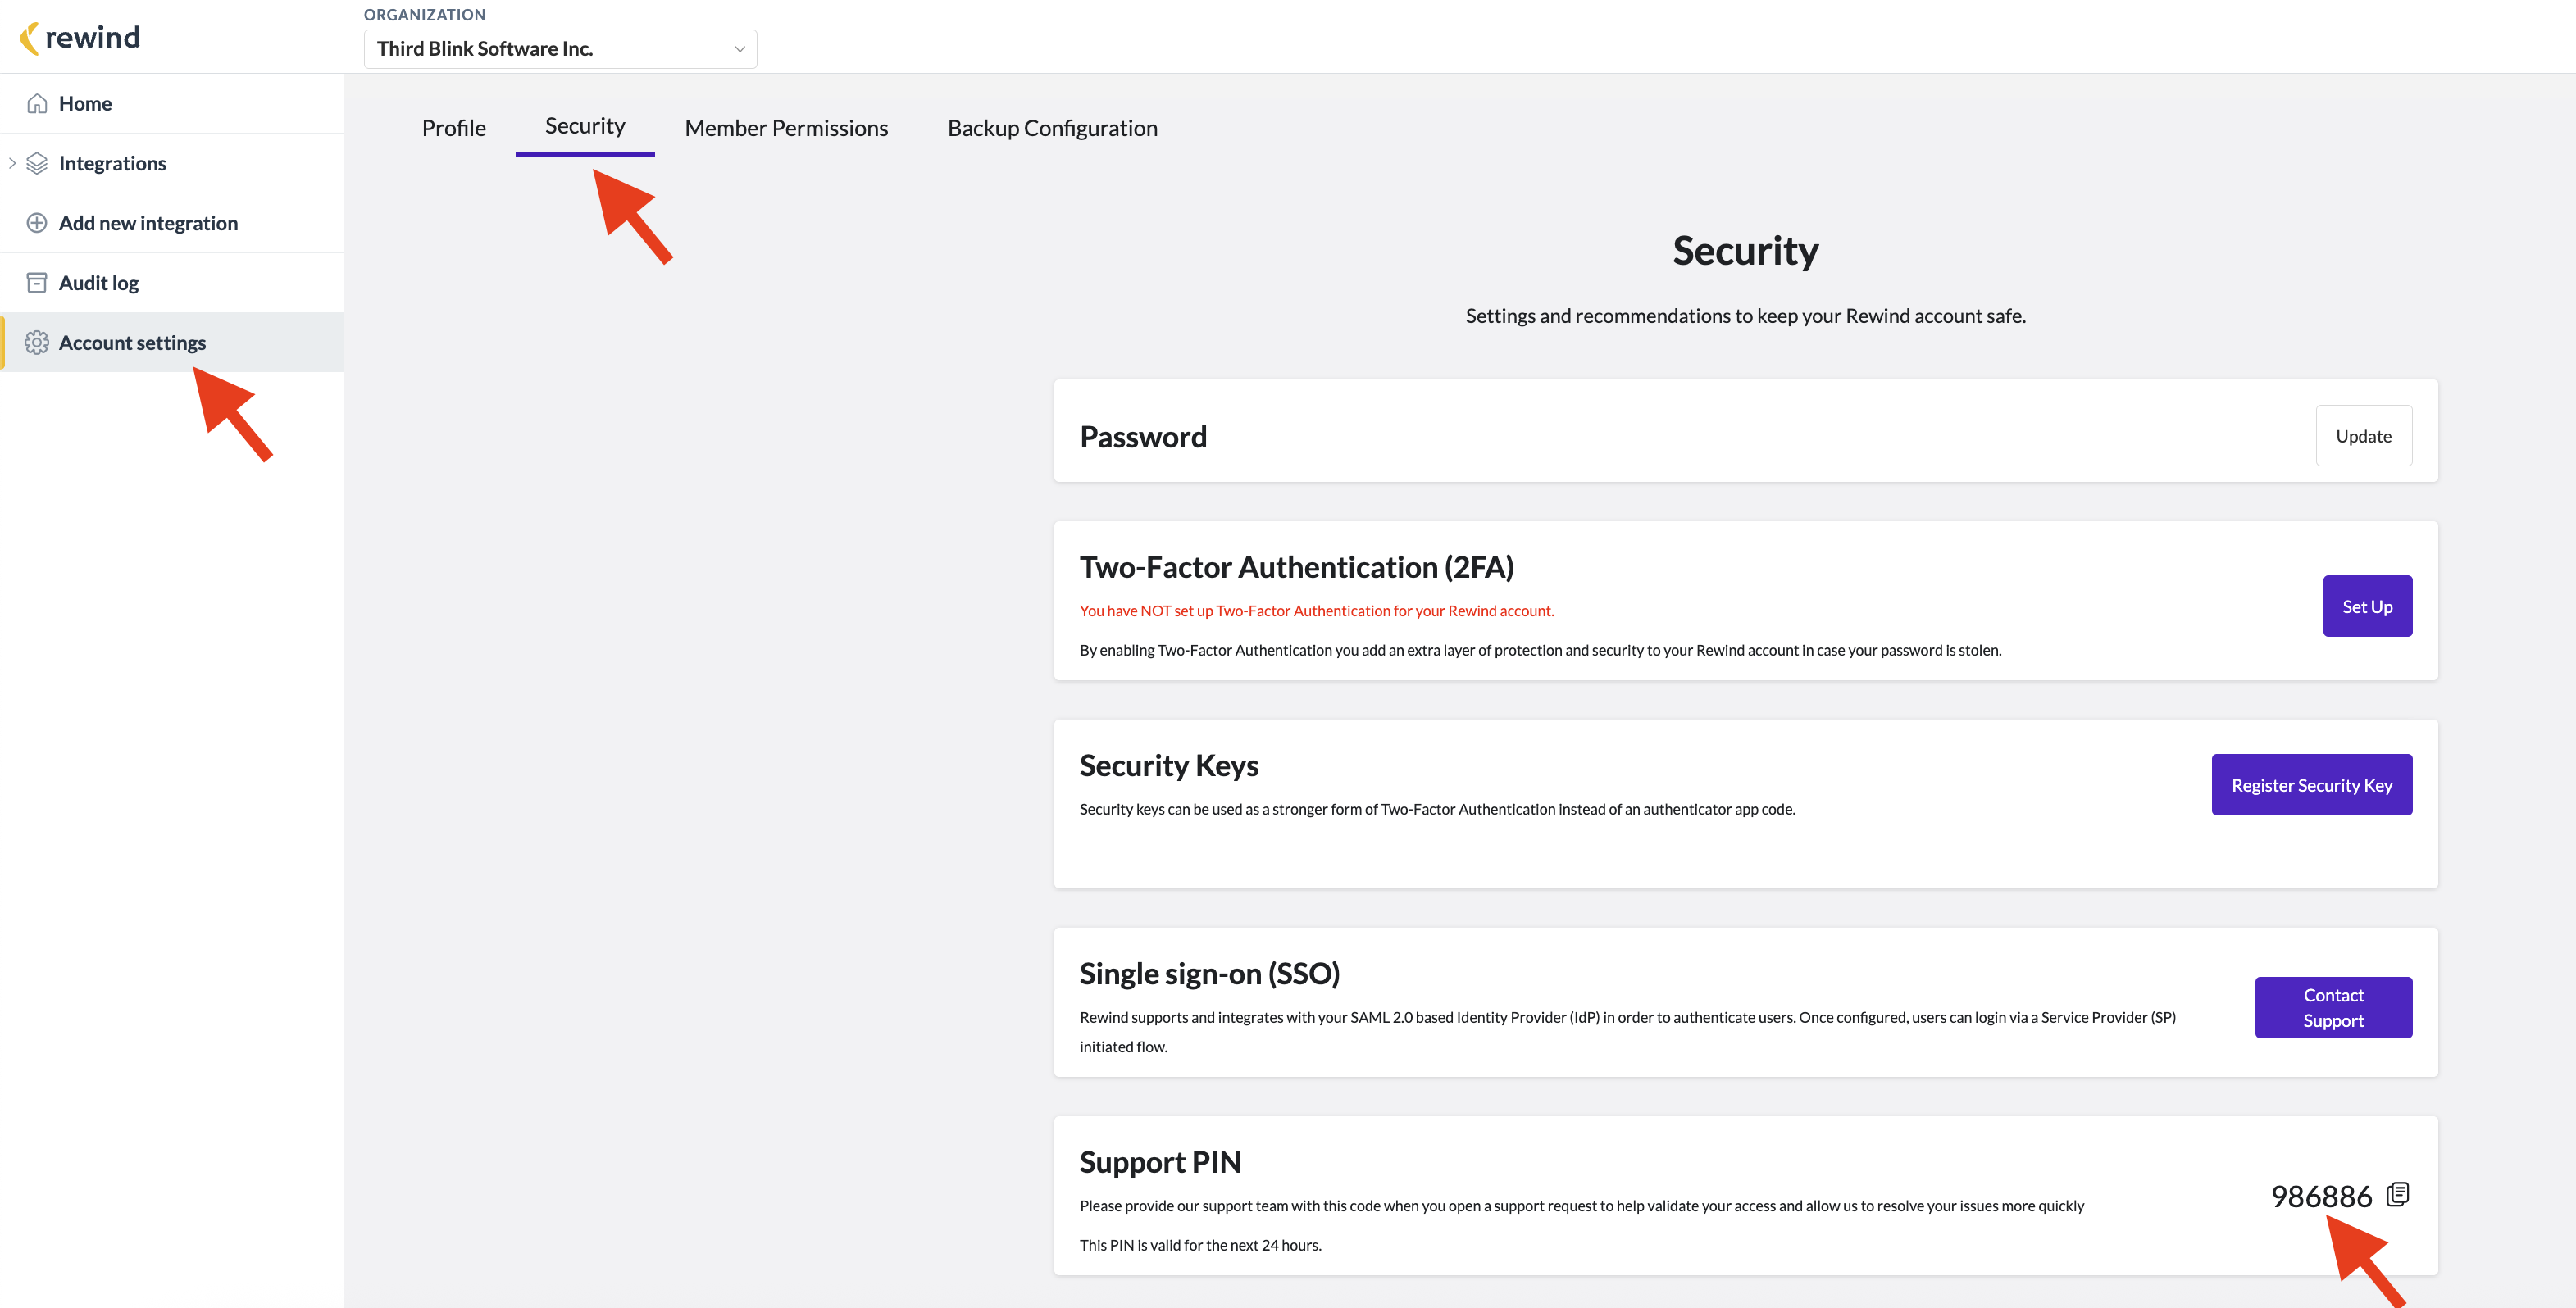Click the Support PIN number 986886
Viewport: 2576px width, 1308px height.
click(2321, 1196)
